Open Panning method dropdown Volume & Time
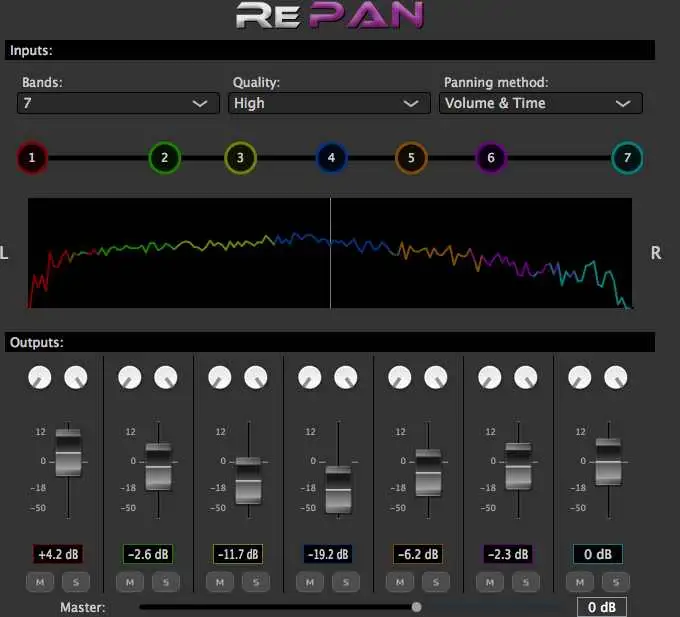Image resolution: width=680 pixels, height=617 pixels. (541, 103)
